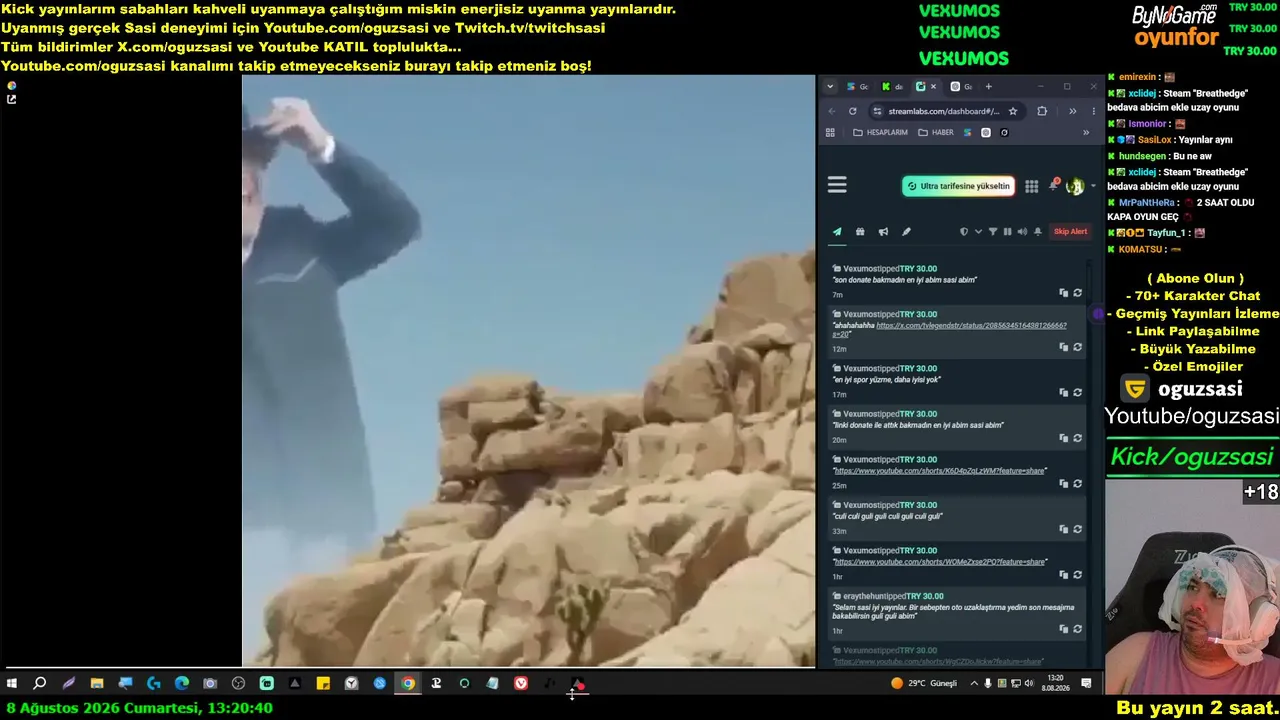This screenshot has width=1280, height=720.
Task: Switch to the Kick browser tab
Action: coord(892,87)
